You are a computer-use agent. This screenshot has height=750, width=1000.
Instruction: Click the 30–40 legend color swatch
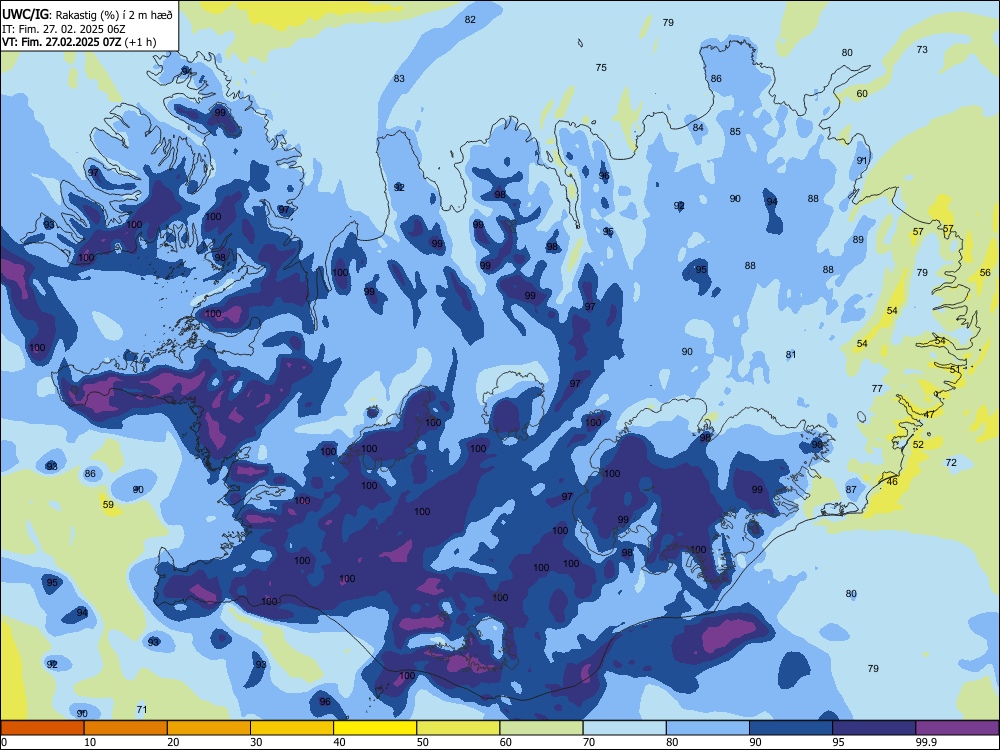point(292,728)
